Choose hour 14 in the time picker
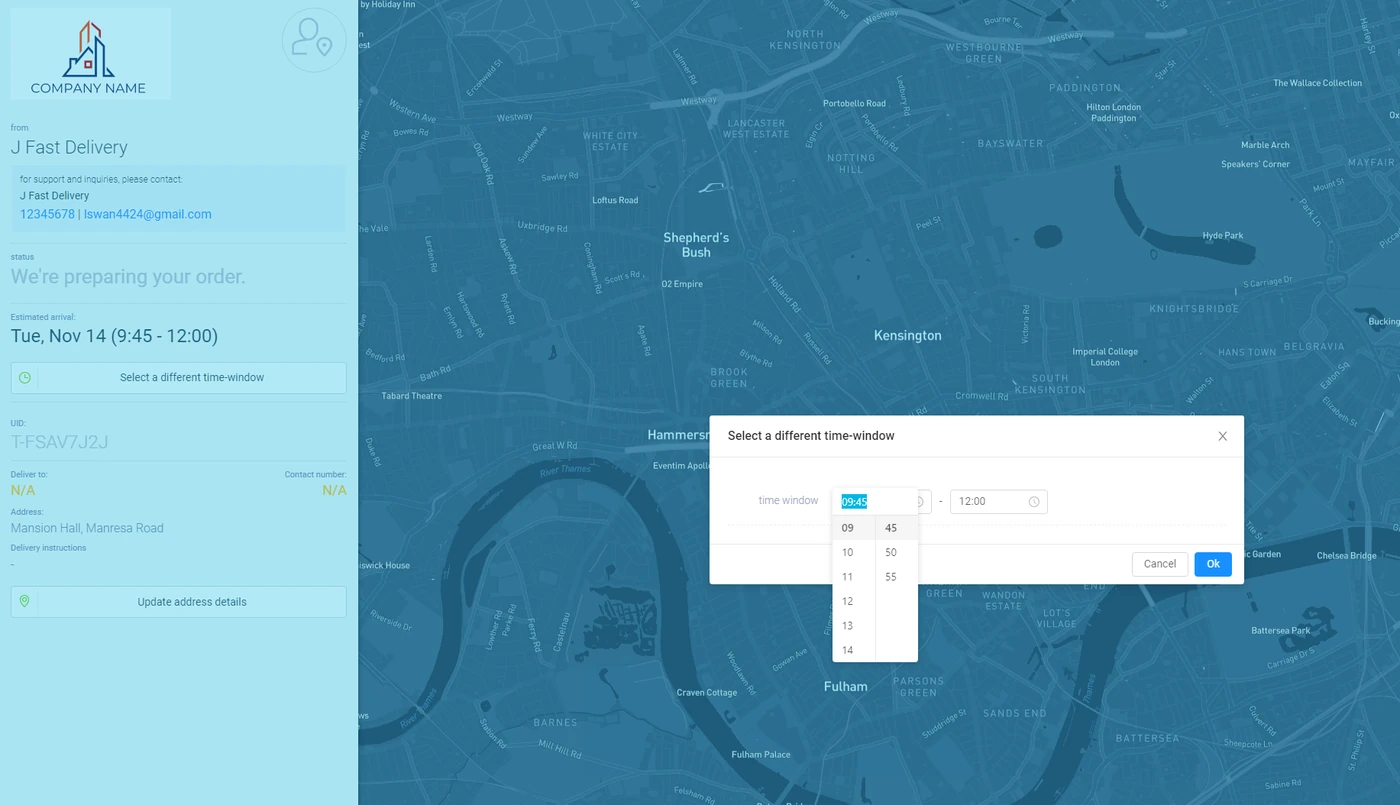The height and width of the screenshot is (805, 1400). [854, 650]
